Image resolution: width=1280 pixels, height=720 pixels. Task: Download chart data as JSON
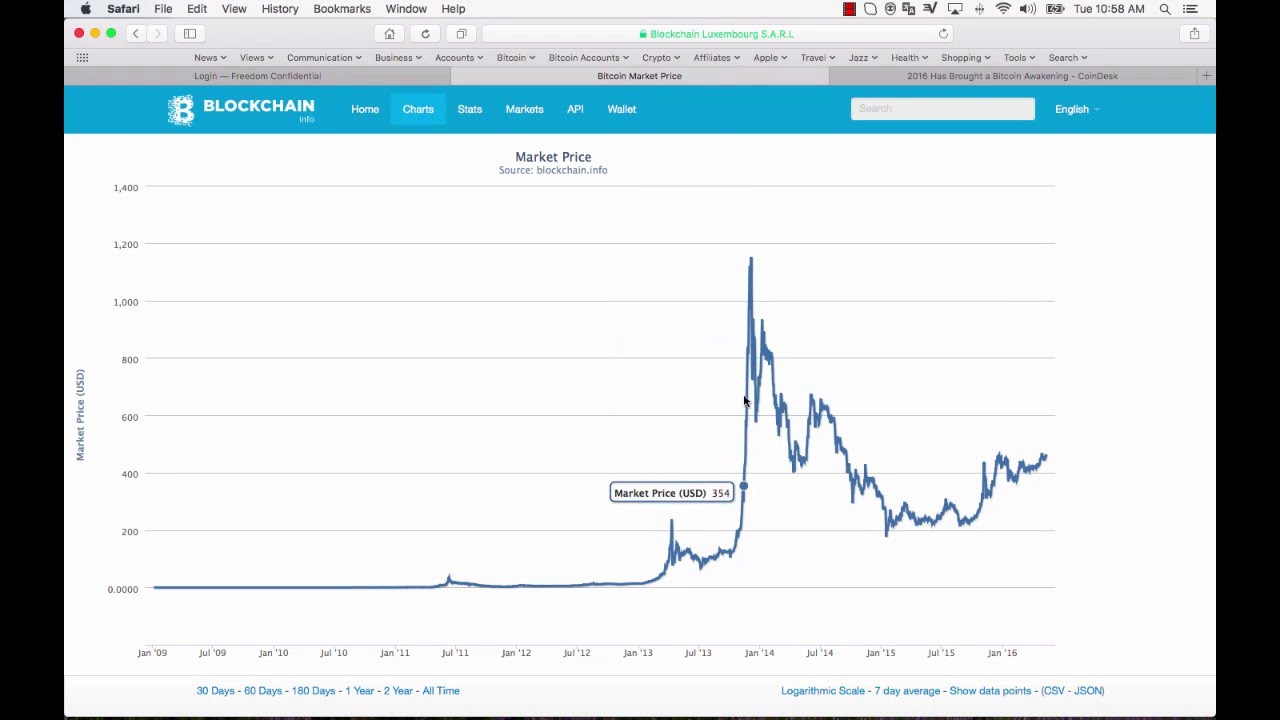1087,691
